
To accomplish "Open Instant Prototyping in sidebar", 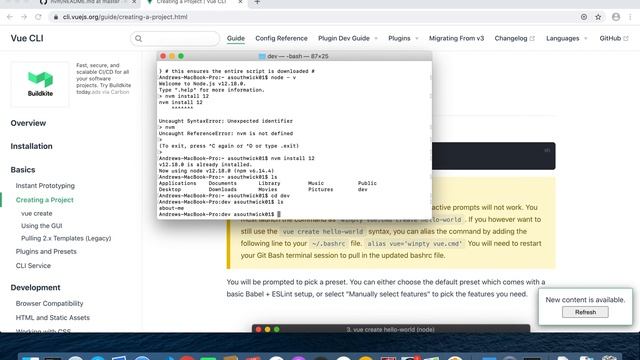I will click(x=45, y=186).
